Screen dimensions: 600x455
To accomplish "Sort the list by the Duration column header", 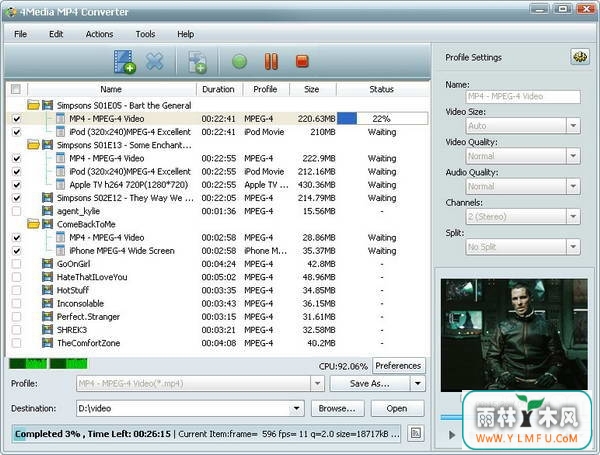I will click(219, 89).
